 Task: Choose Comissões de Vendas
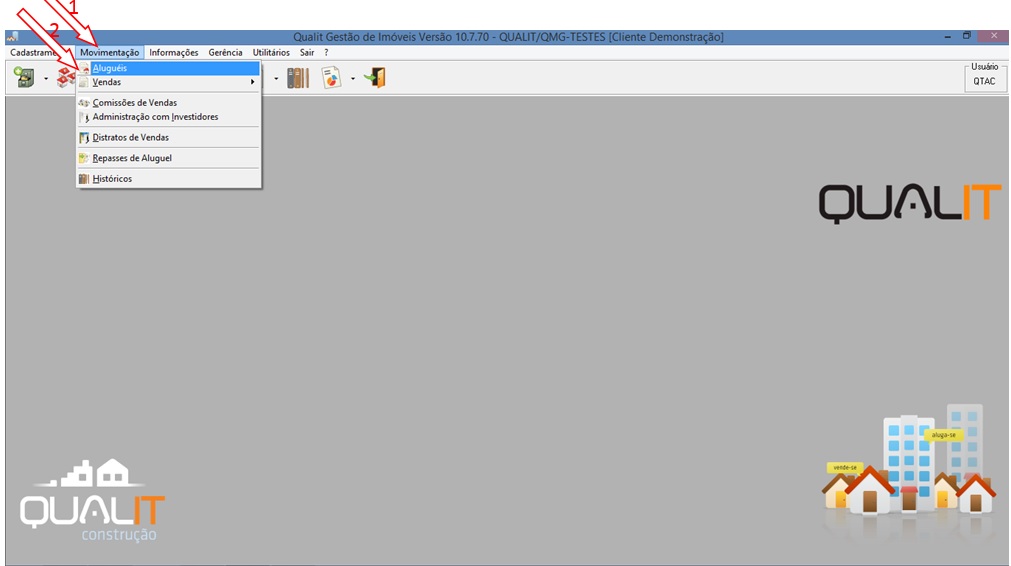point(168,102)
